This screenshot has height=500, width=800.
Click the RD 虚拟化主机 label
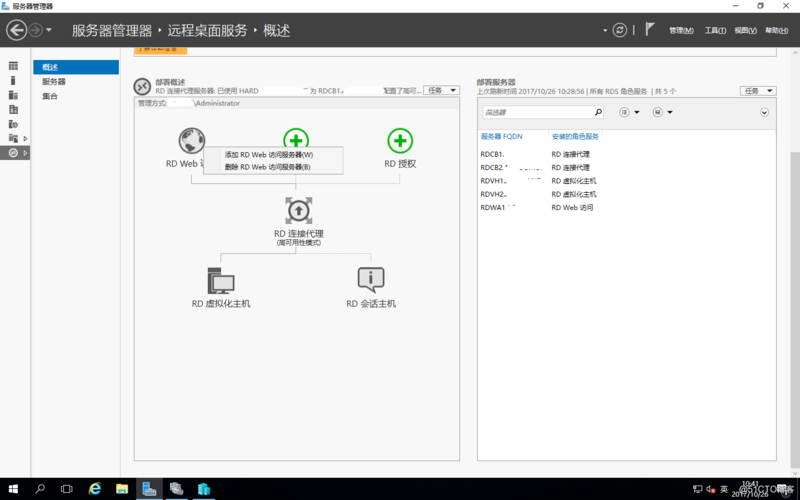click(221, 304)
